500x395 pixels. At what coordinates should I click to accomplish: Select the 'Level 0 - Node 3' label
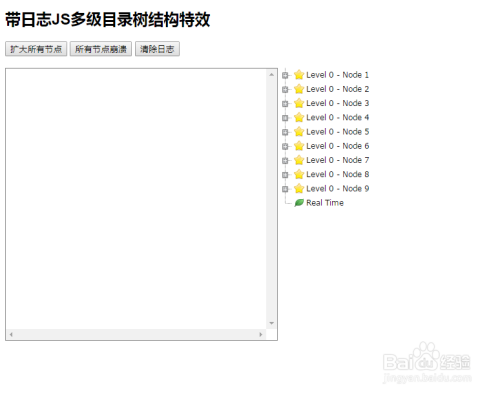click(x=337, y=103)
